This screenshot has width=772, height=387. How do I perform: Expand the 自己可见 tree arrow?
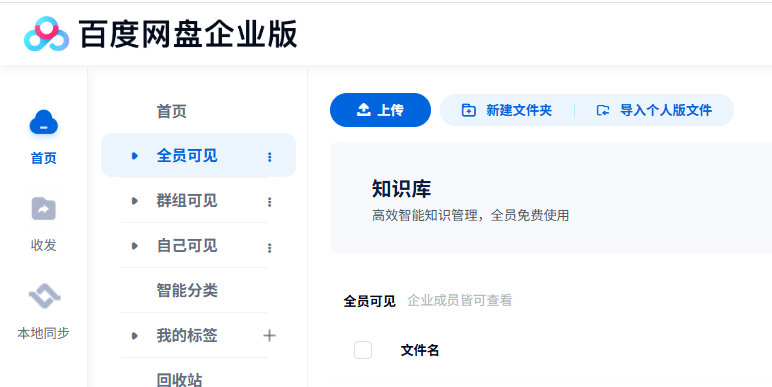(x=135, y=246)
